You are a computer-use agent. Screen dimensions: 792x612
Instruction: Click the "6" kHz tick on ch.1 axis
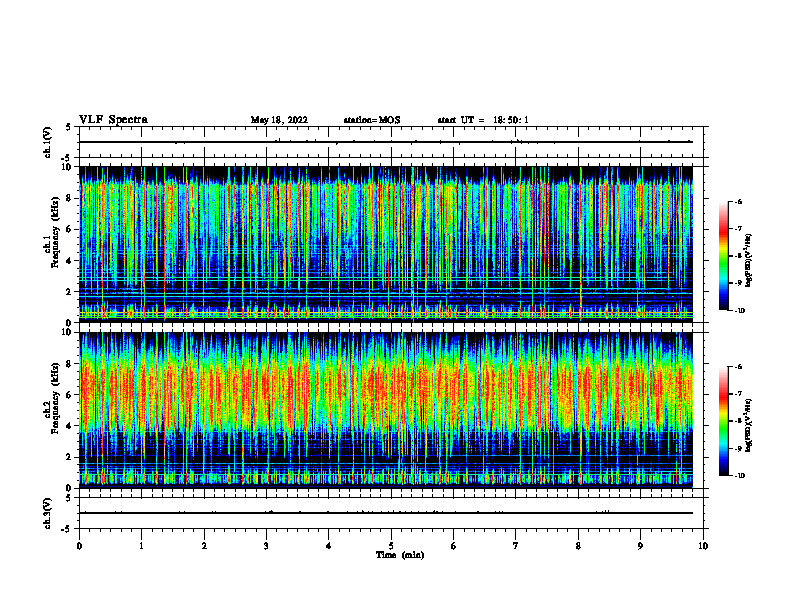(x=69, y=230)
